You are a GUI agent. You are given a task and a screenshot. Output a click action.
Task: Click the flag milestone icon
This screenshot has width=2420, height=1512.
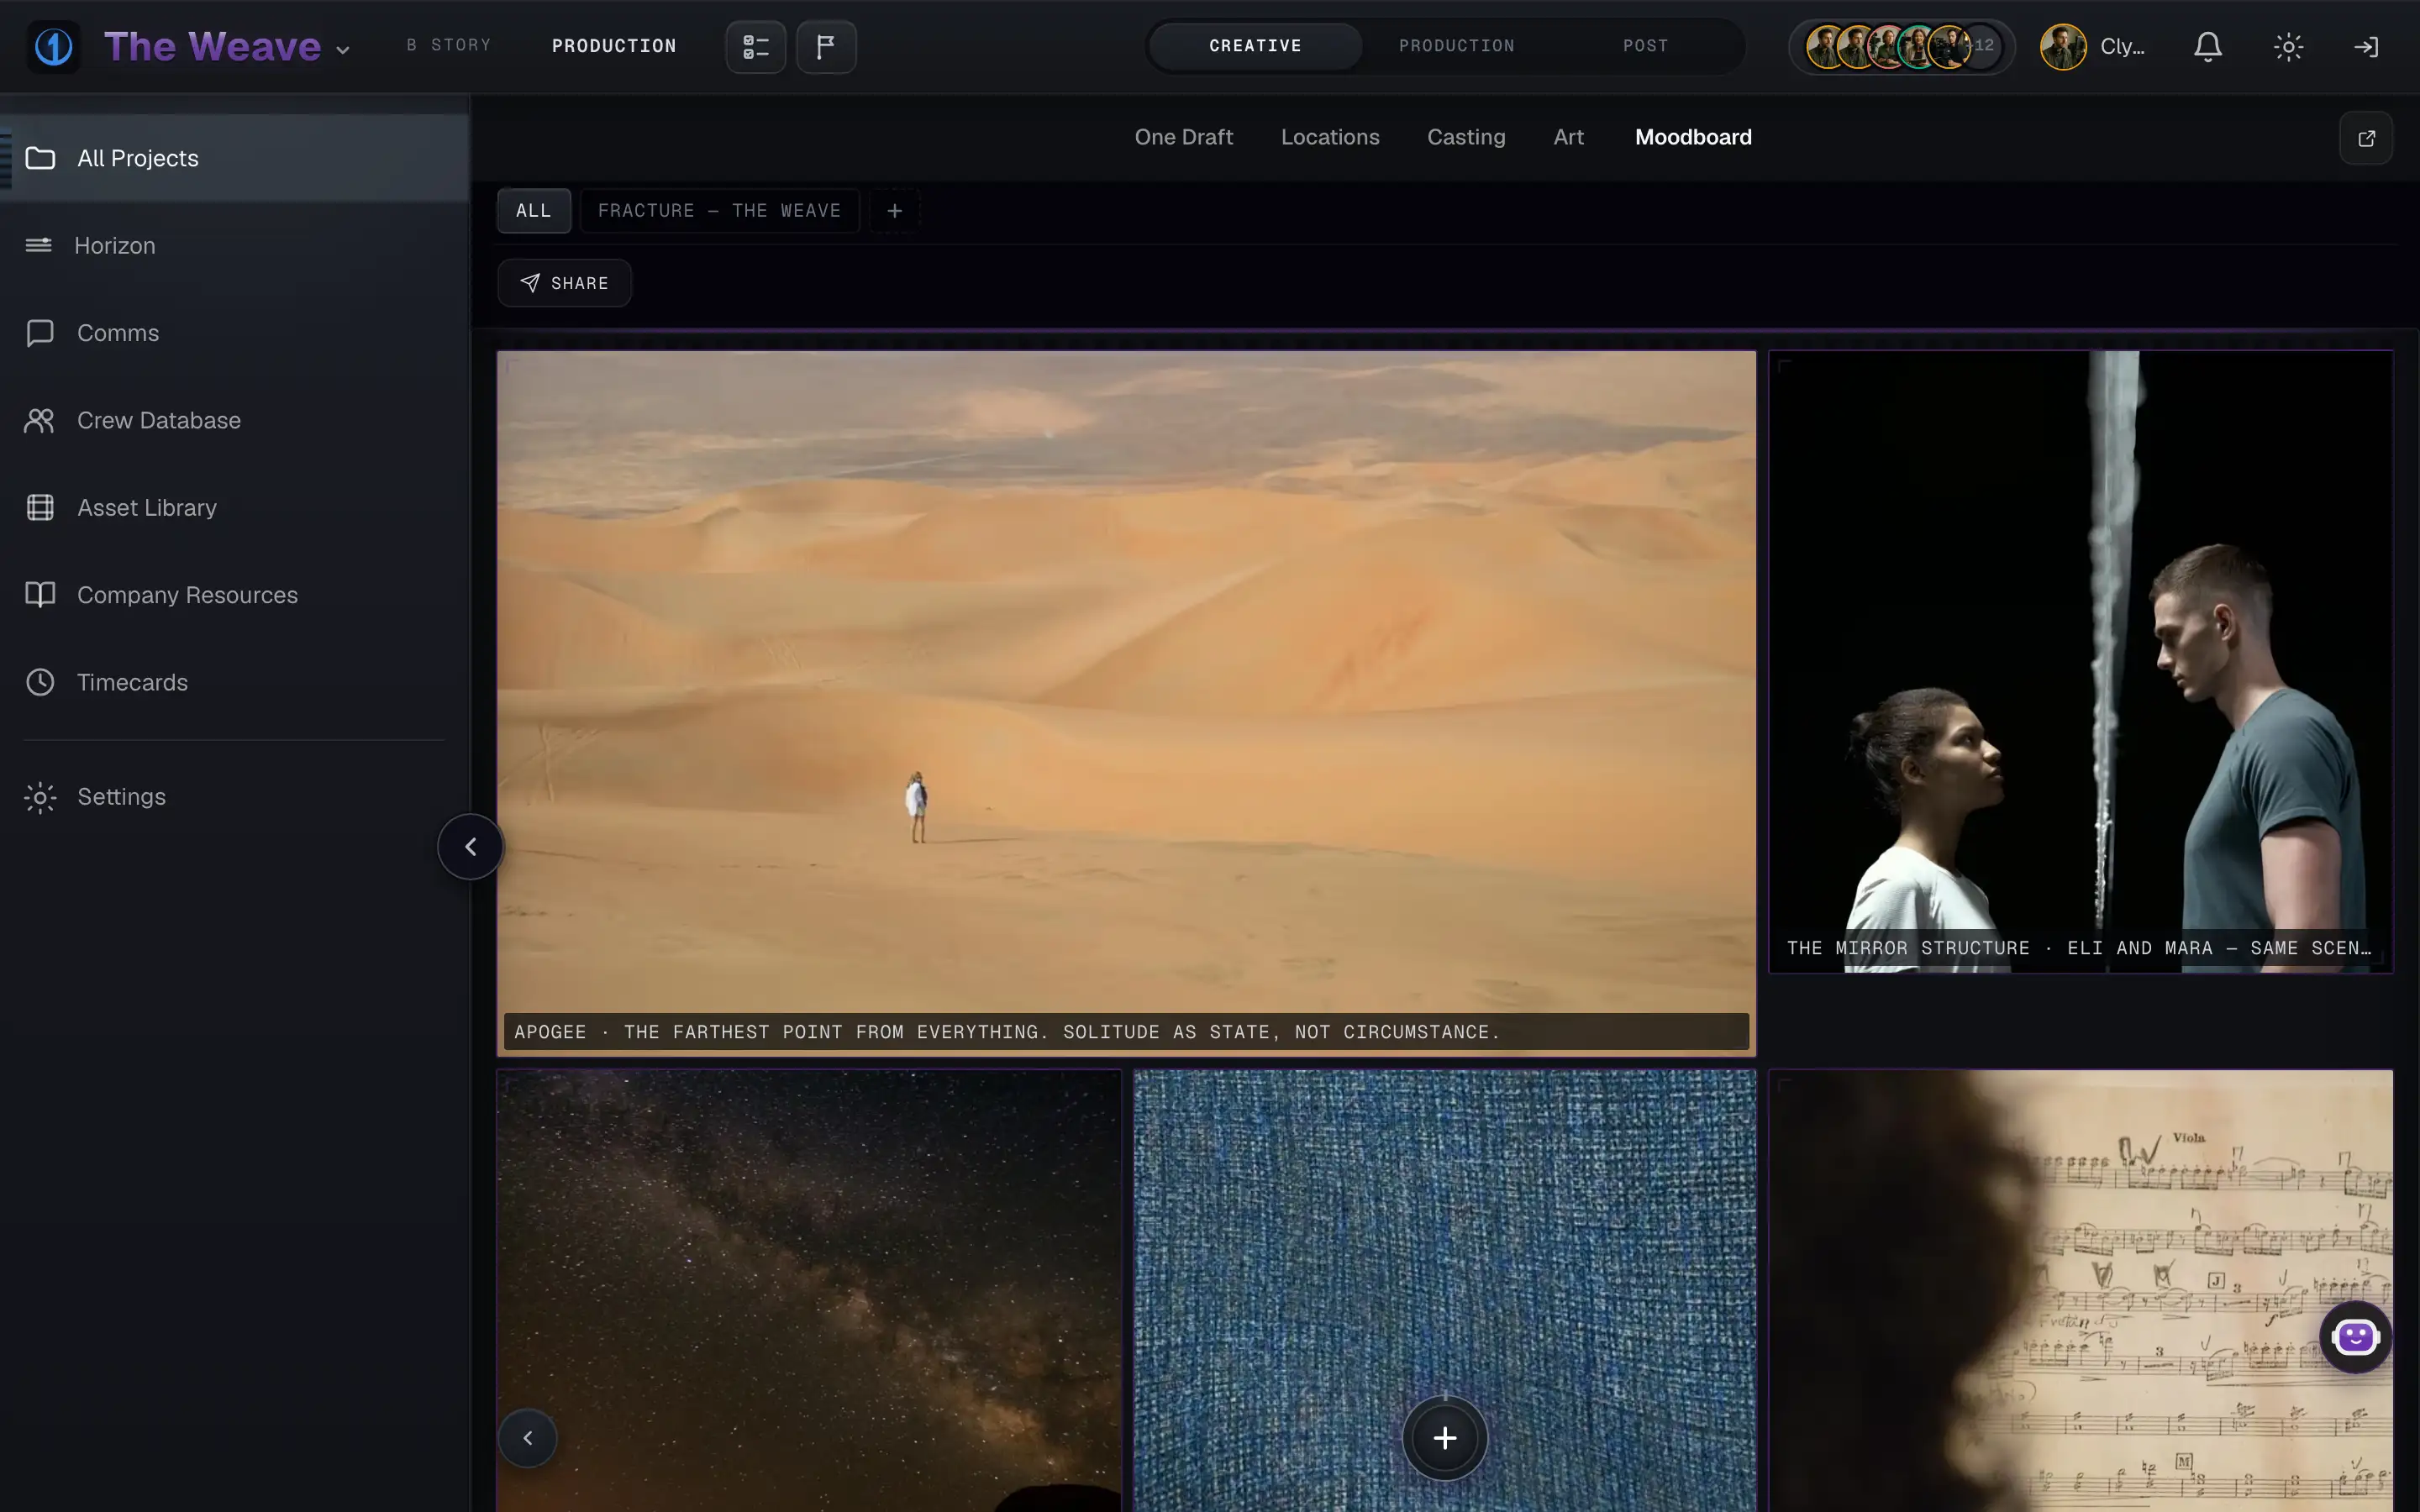pyautogui.click(x=826, y=46)
